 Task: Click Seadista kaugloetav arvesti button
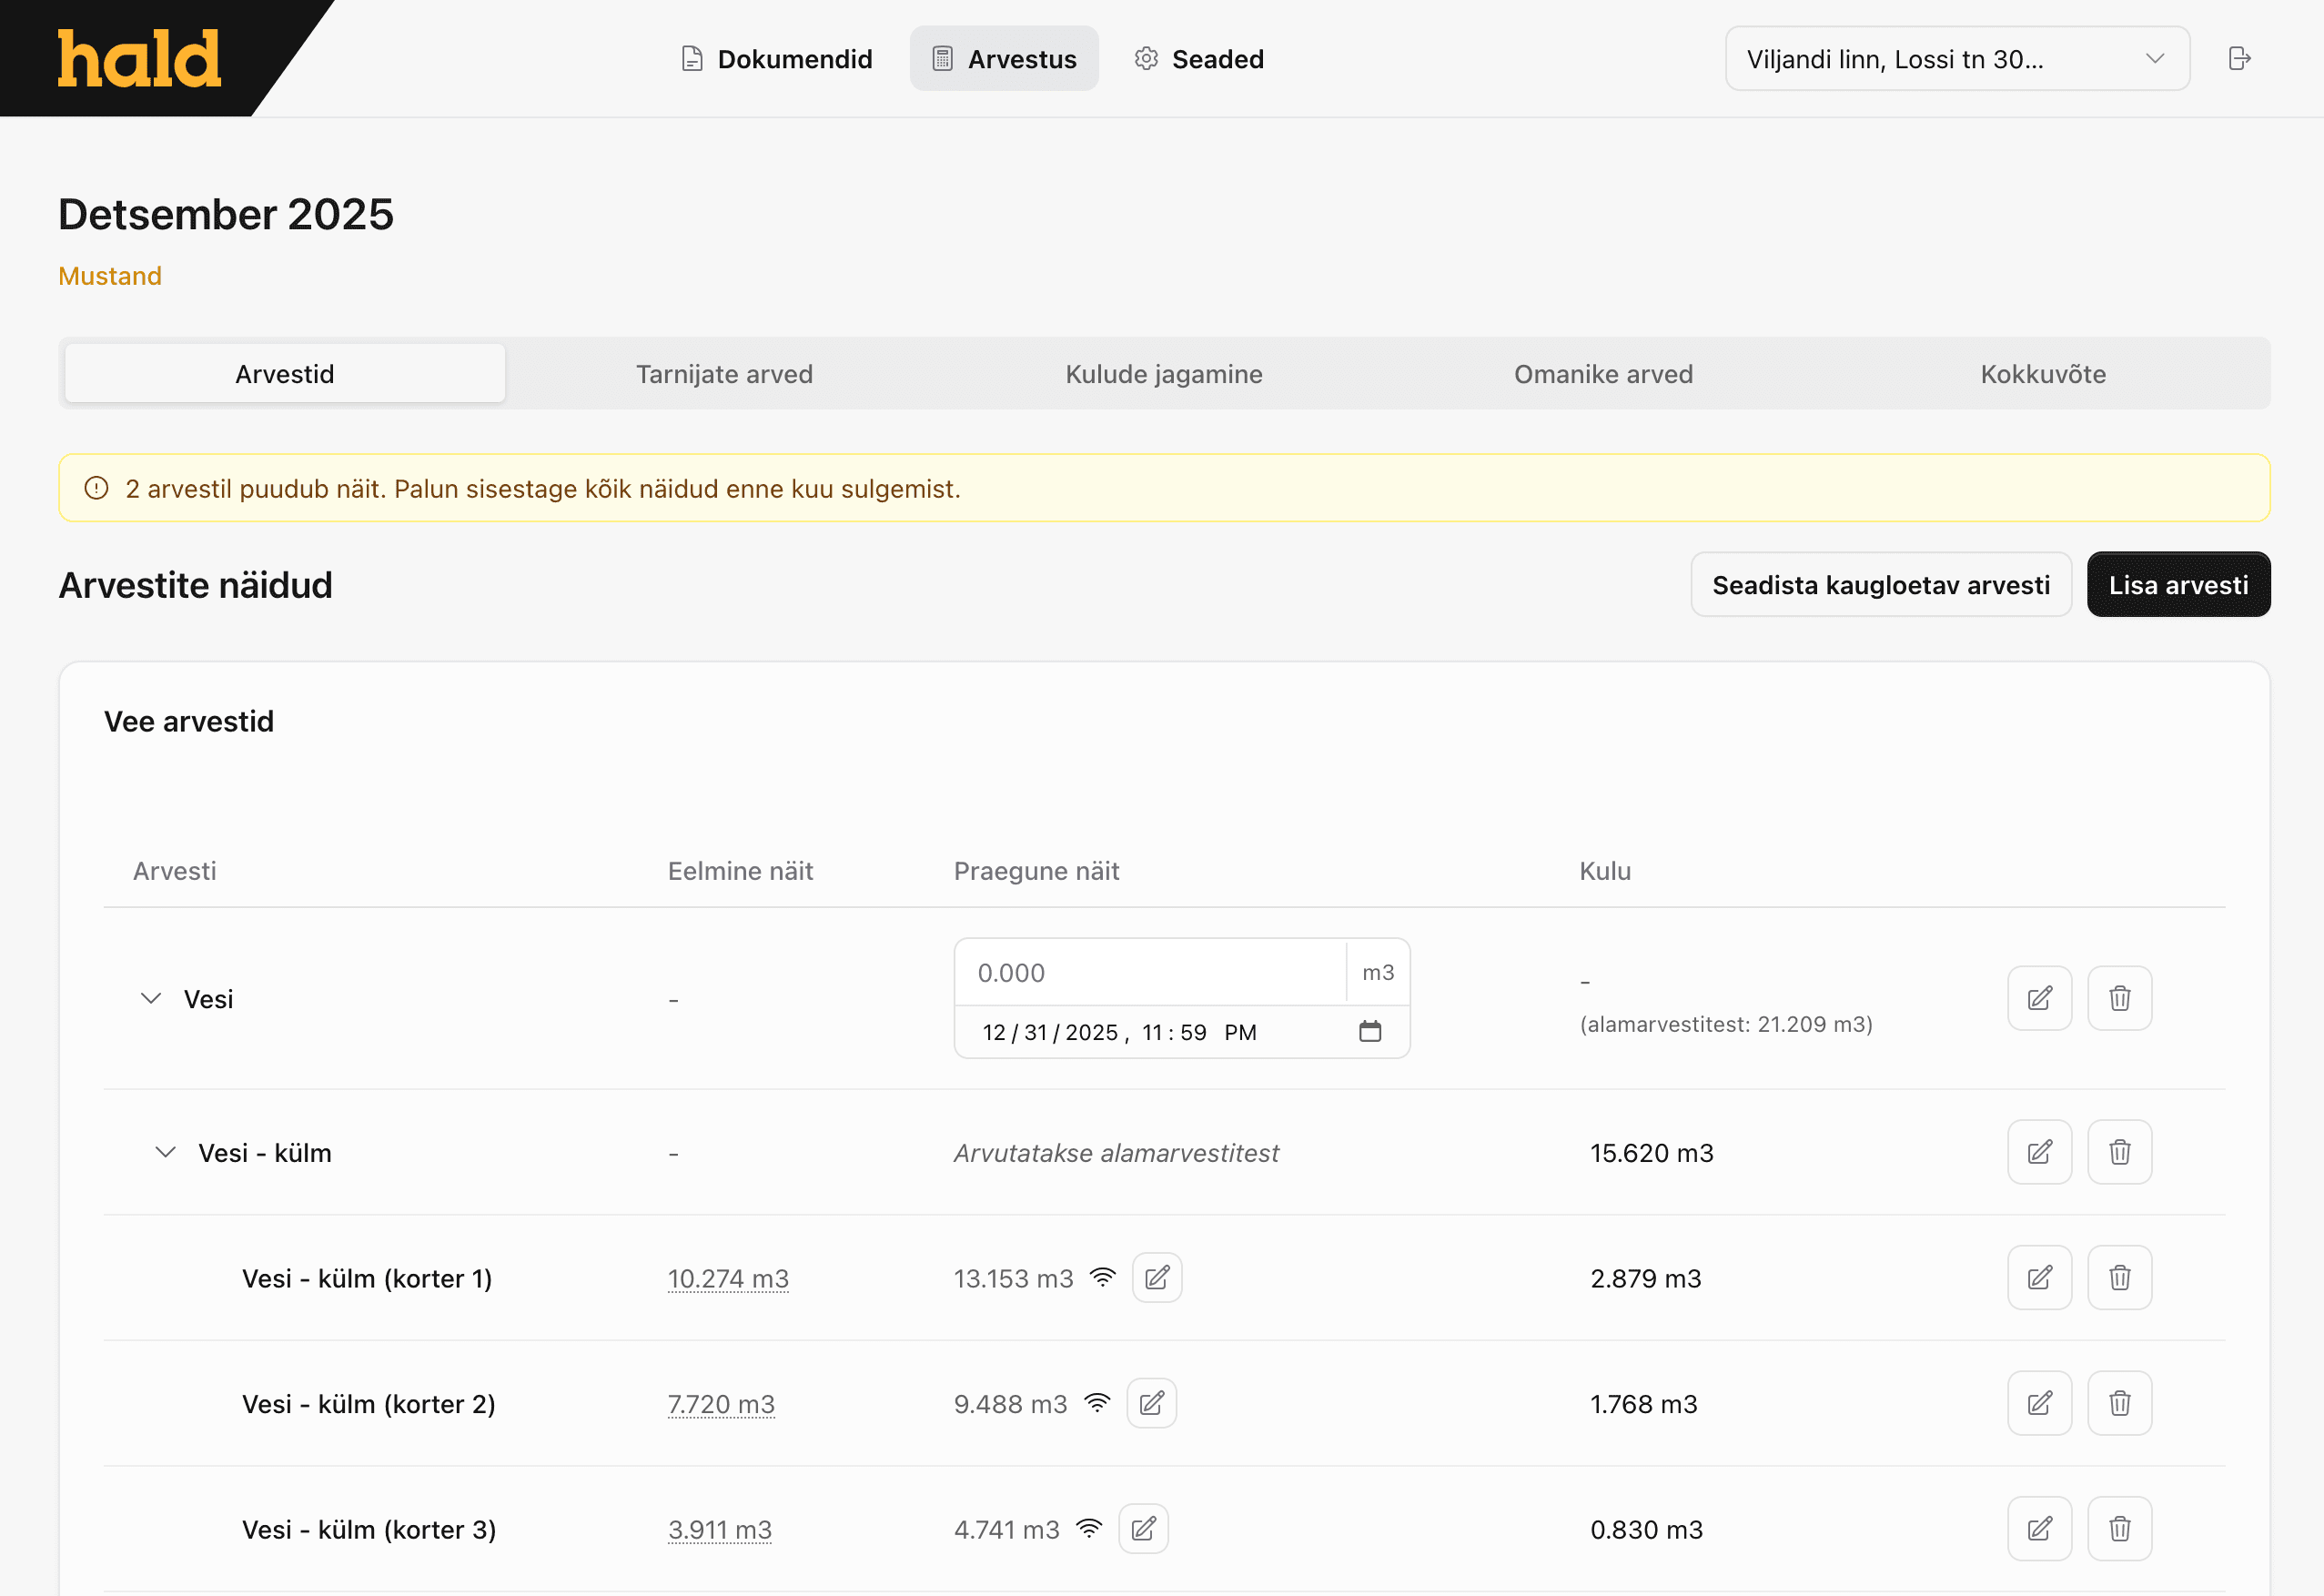(x=1880, y=584)
